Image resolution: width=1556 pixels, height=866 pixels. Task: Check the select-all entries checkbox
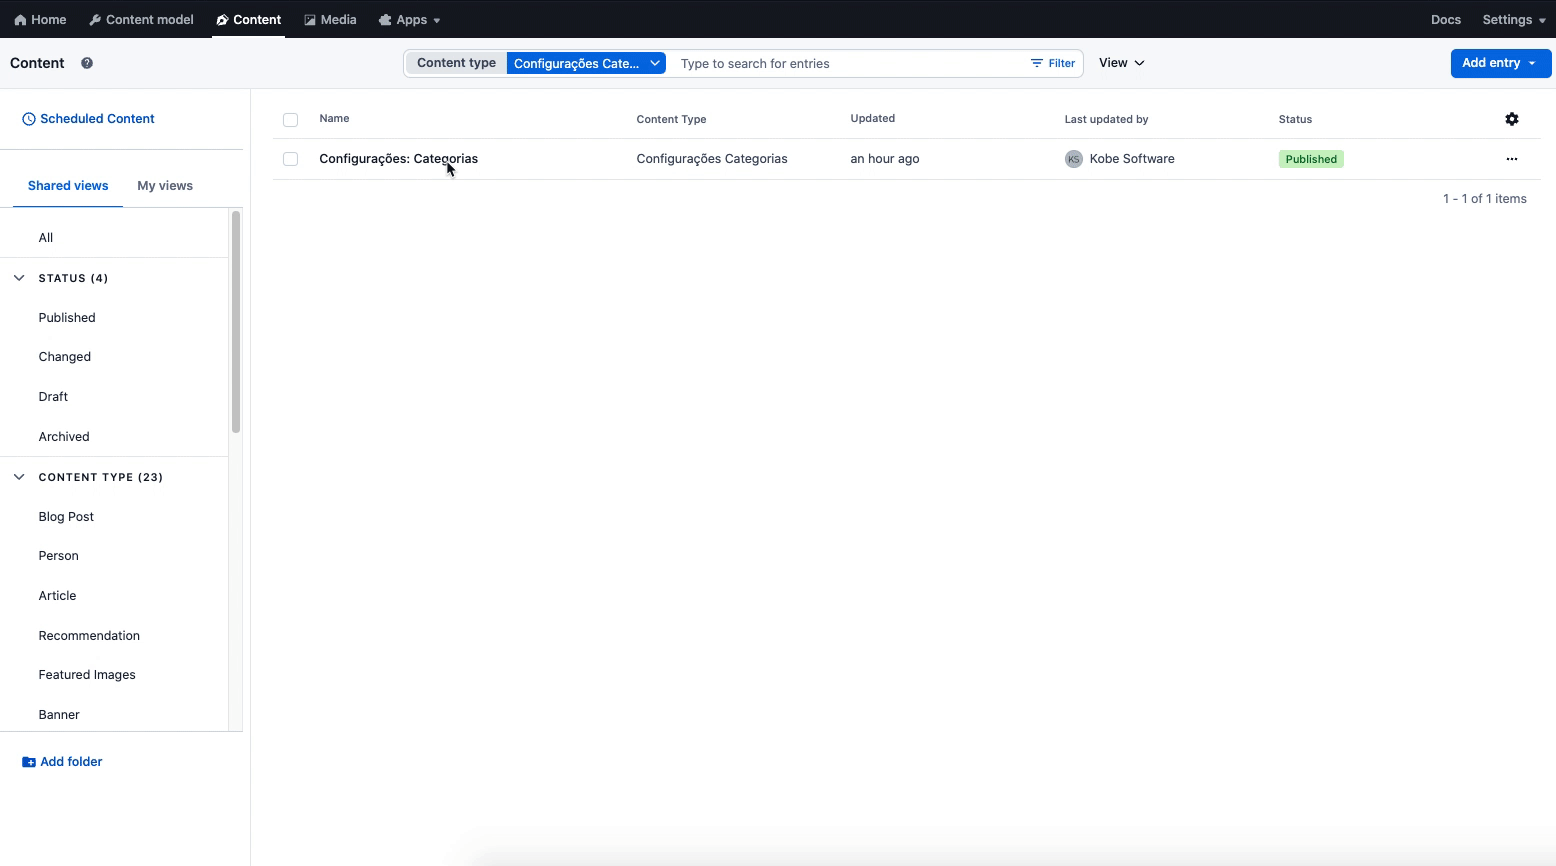(x=290, y=119)
